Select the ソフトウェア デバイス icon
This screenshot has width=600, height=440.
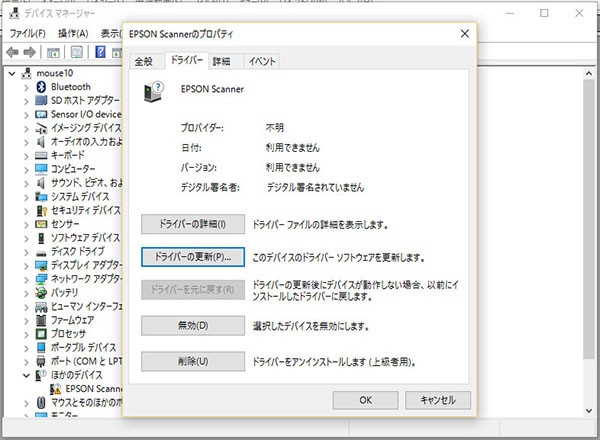(x=41, y=238)
